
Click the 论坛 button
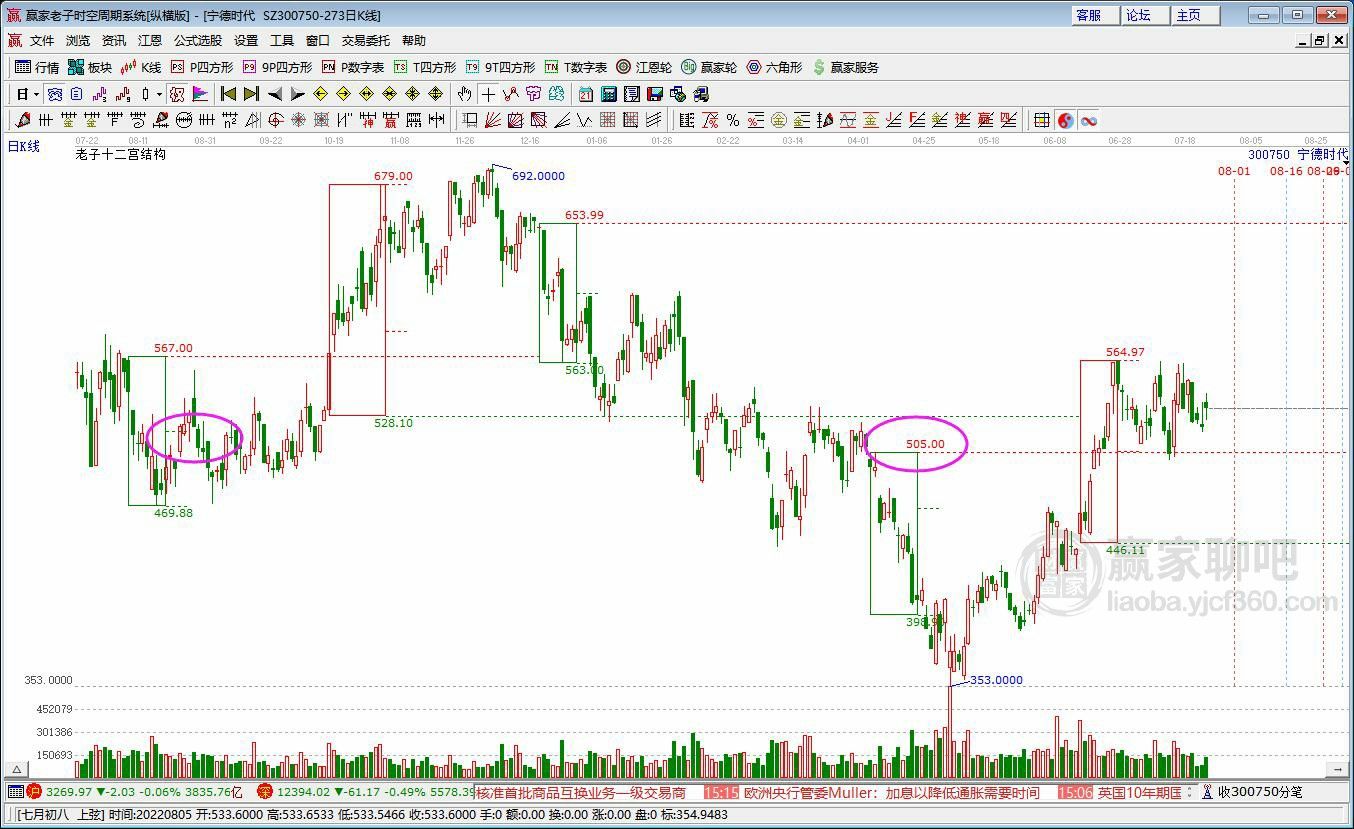click(1146, 15)
